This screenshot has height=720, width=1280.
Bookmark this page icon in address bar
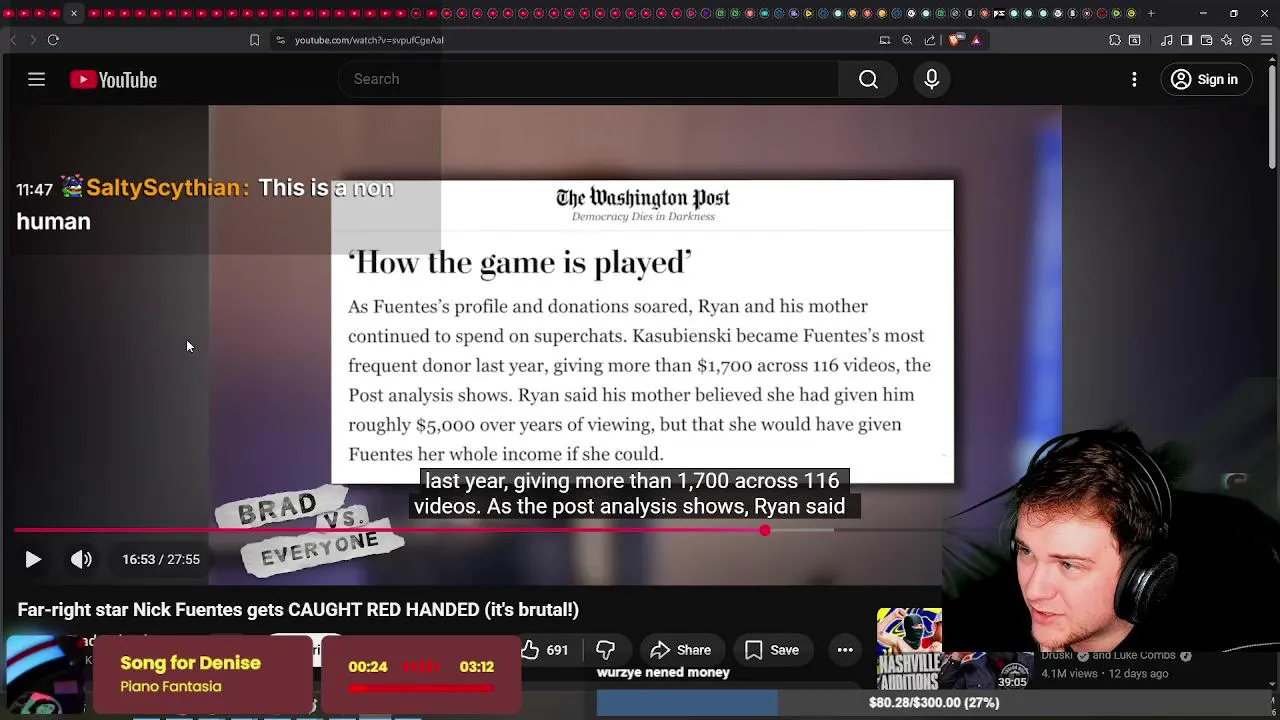click(x=254, y=40)
